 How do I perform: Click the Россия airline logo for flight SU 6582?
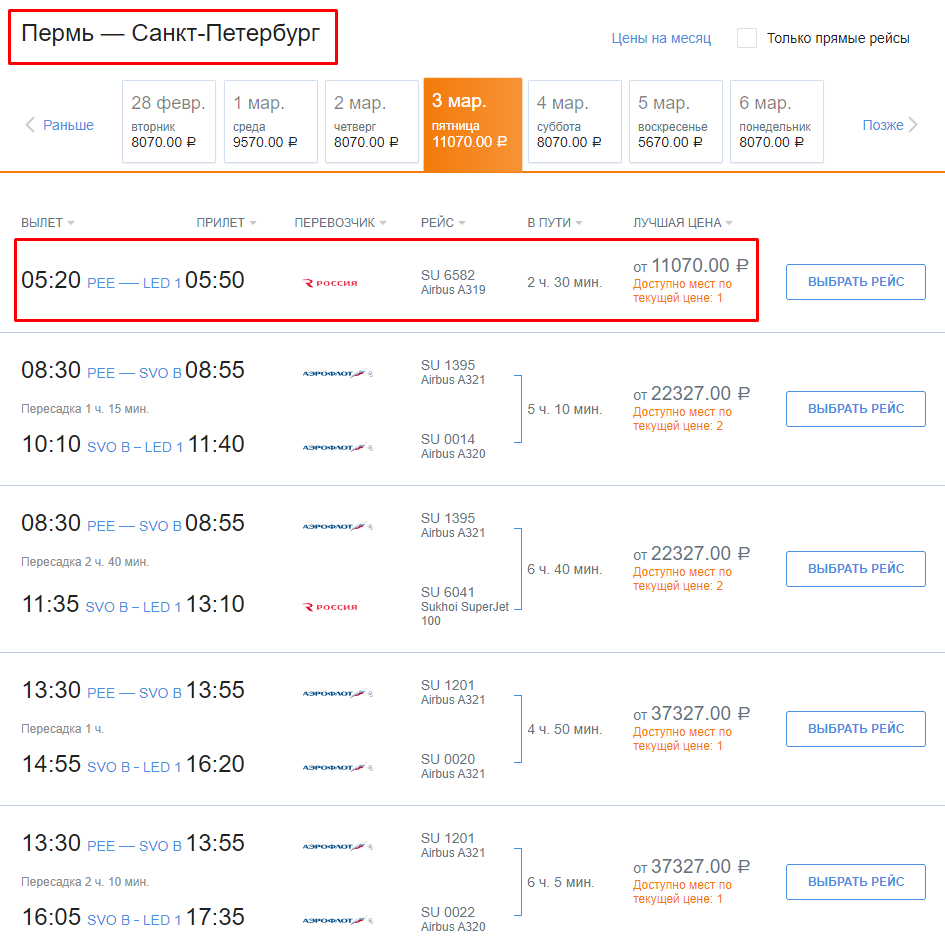(330, 283)
